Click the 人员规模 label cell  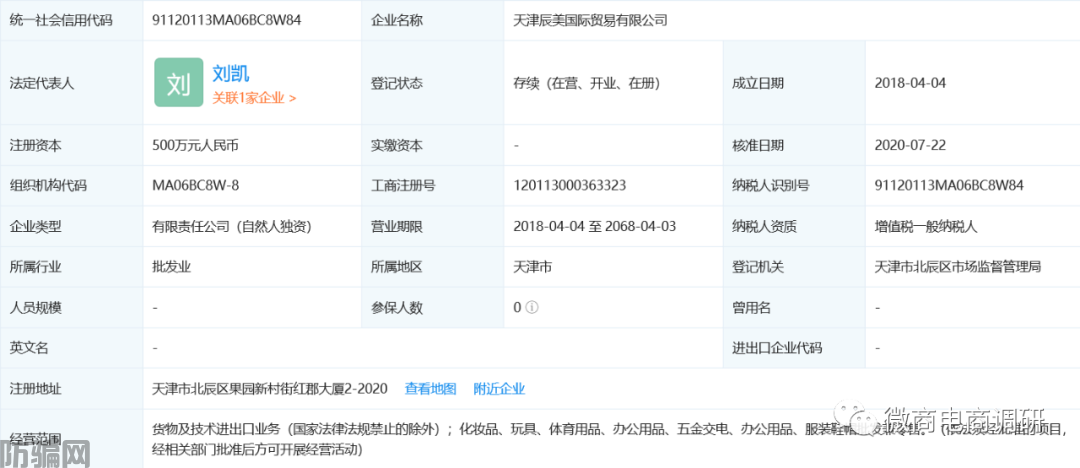click(x=71, y=307)
